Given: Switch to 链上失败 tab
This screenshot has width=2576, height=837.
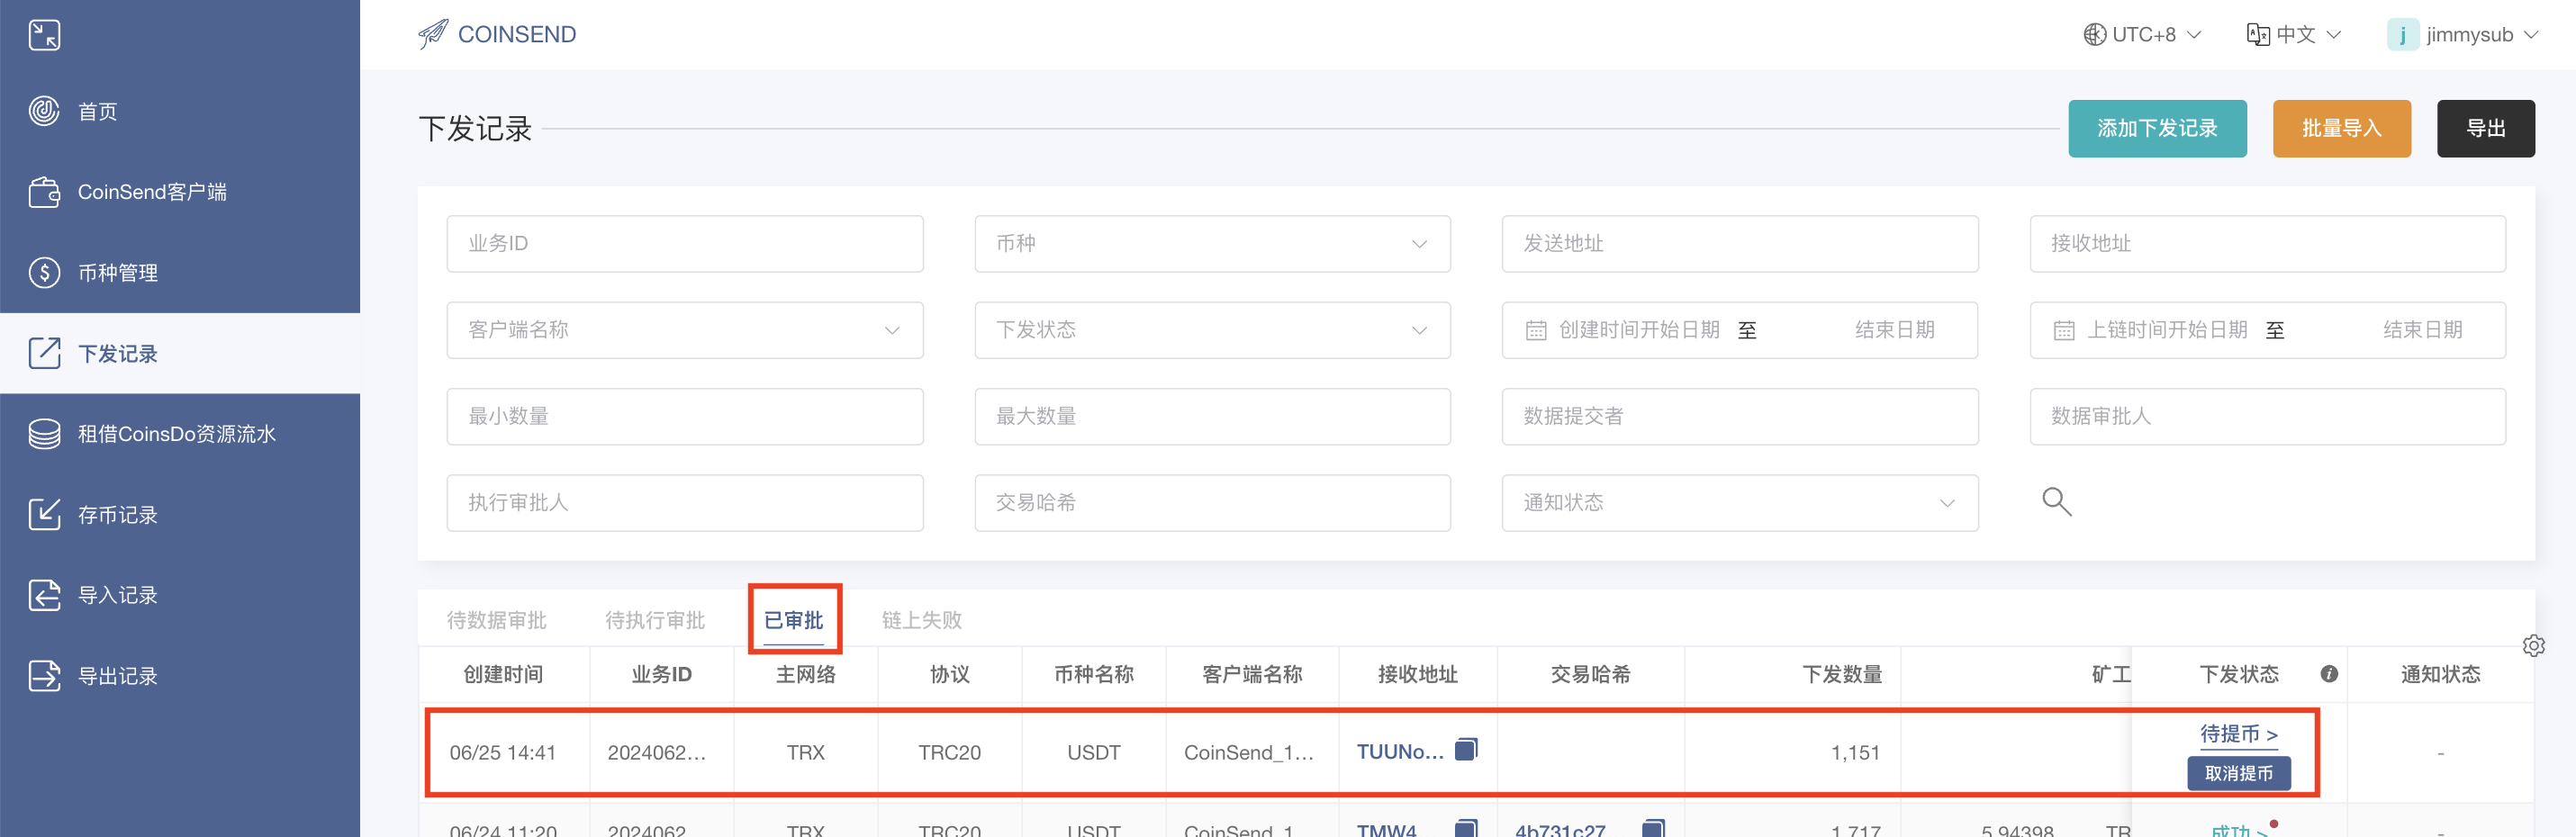Looking at the screenshot, I should point(921,620).
